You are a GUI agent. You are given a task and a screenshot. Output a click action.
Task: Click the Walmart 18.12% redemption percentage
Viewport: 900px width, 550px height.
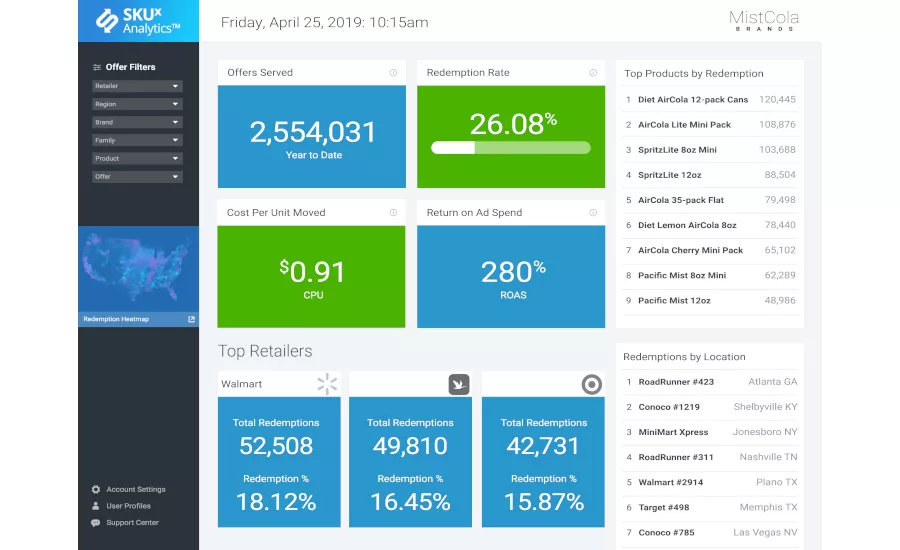pyautogui.click(x=276, y=502)
